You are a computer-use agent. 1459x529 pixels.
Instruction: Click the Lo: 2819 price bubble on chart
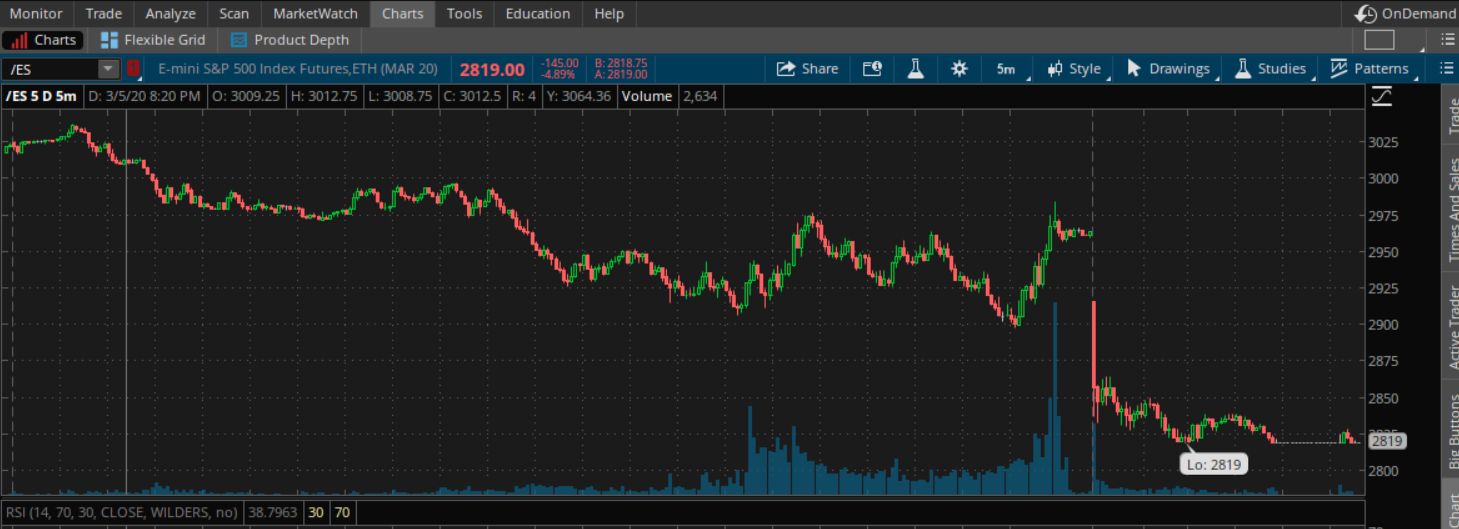click(x=1213, y=465)
